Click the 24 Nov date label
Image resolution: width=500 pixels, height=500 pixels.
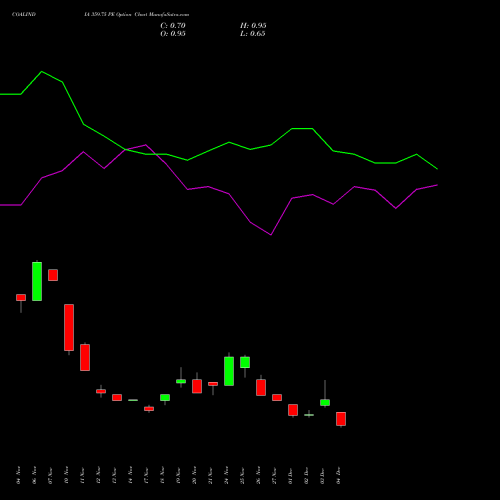tap(226, 475)
